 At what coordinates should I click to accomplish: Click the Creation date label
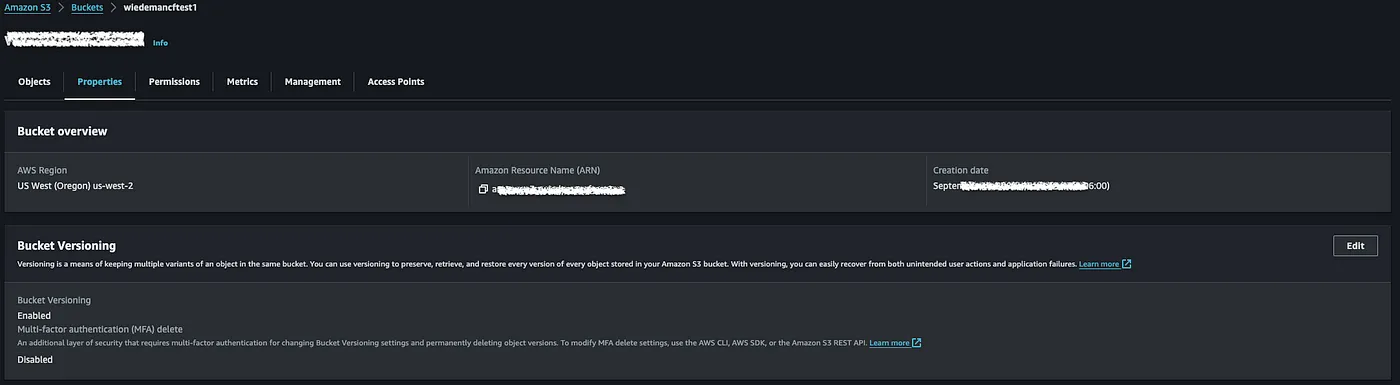tap(960, 170)
